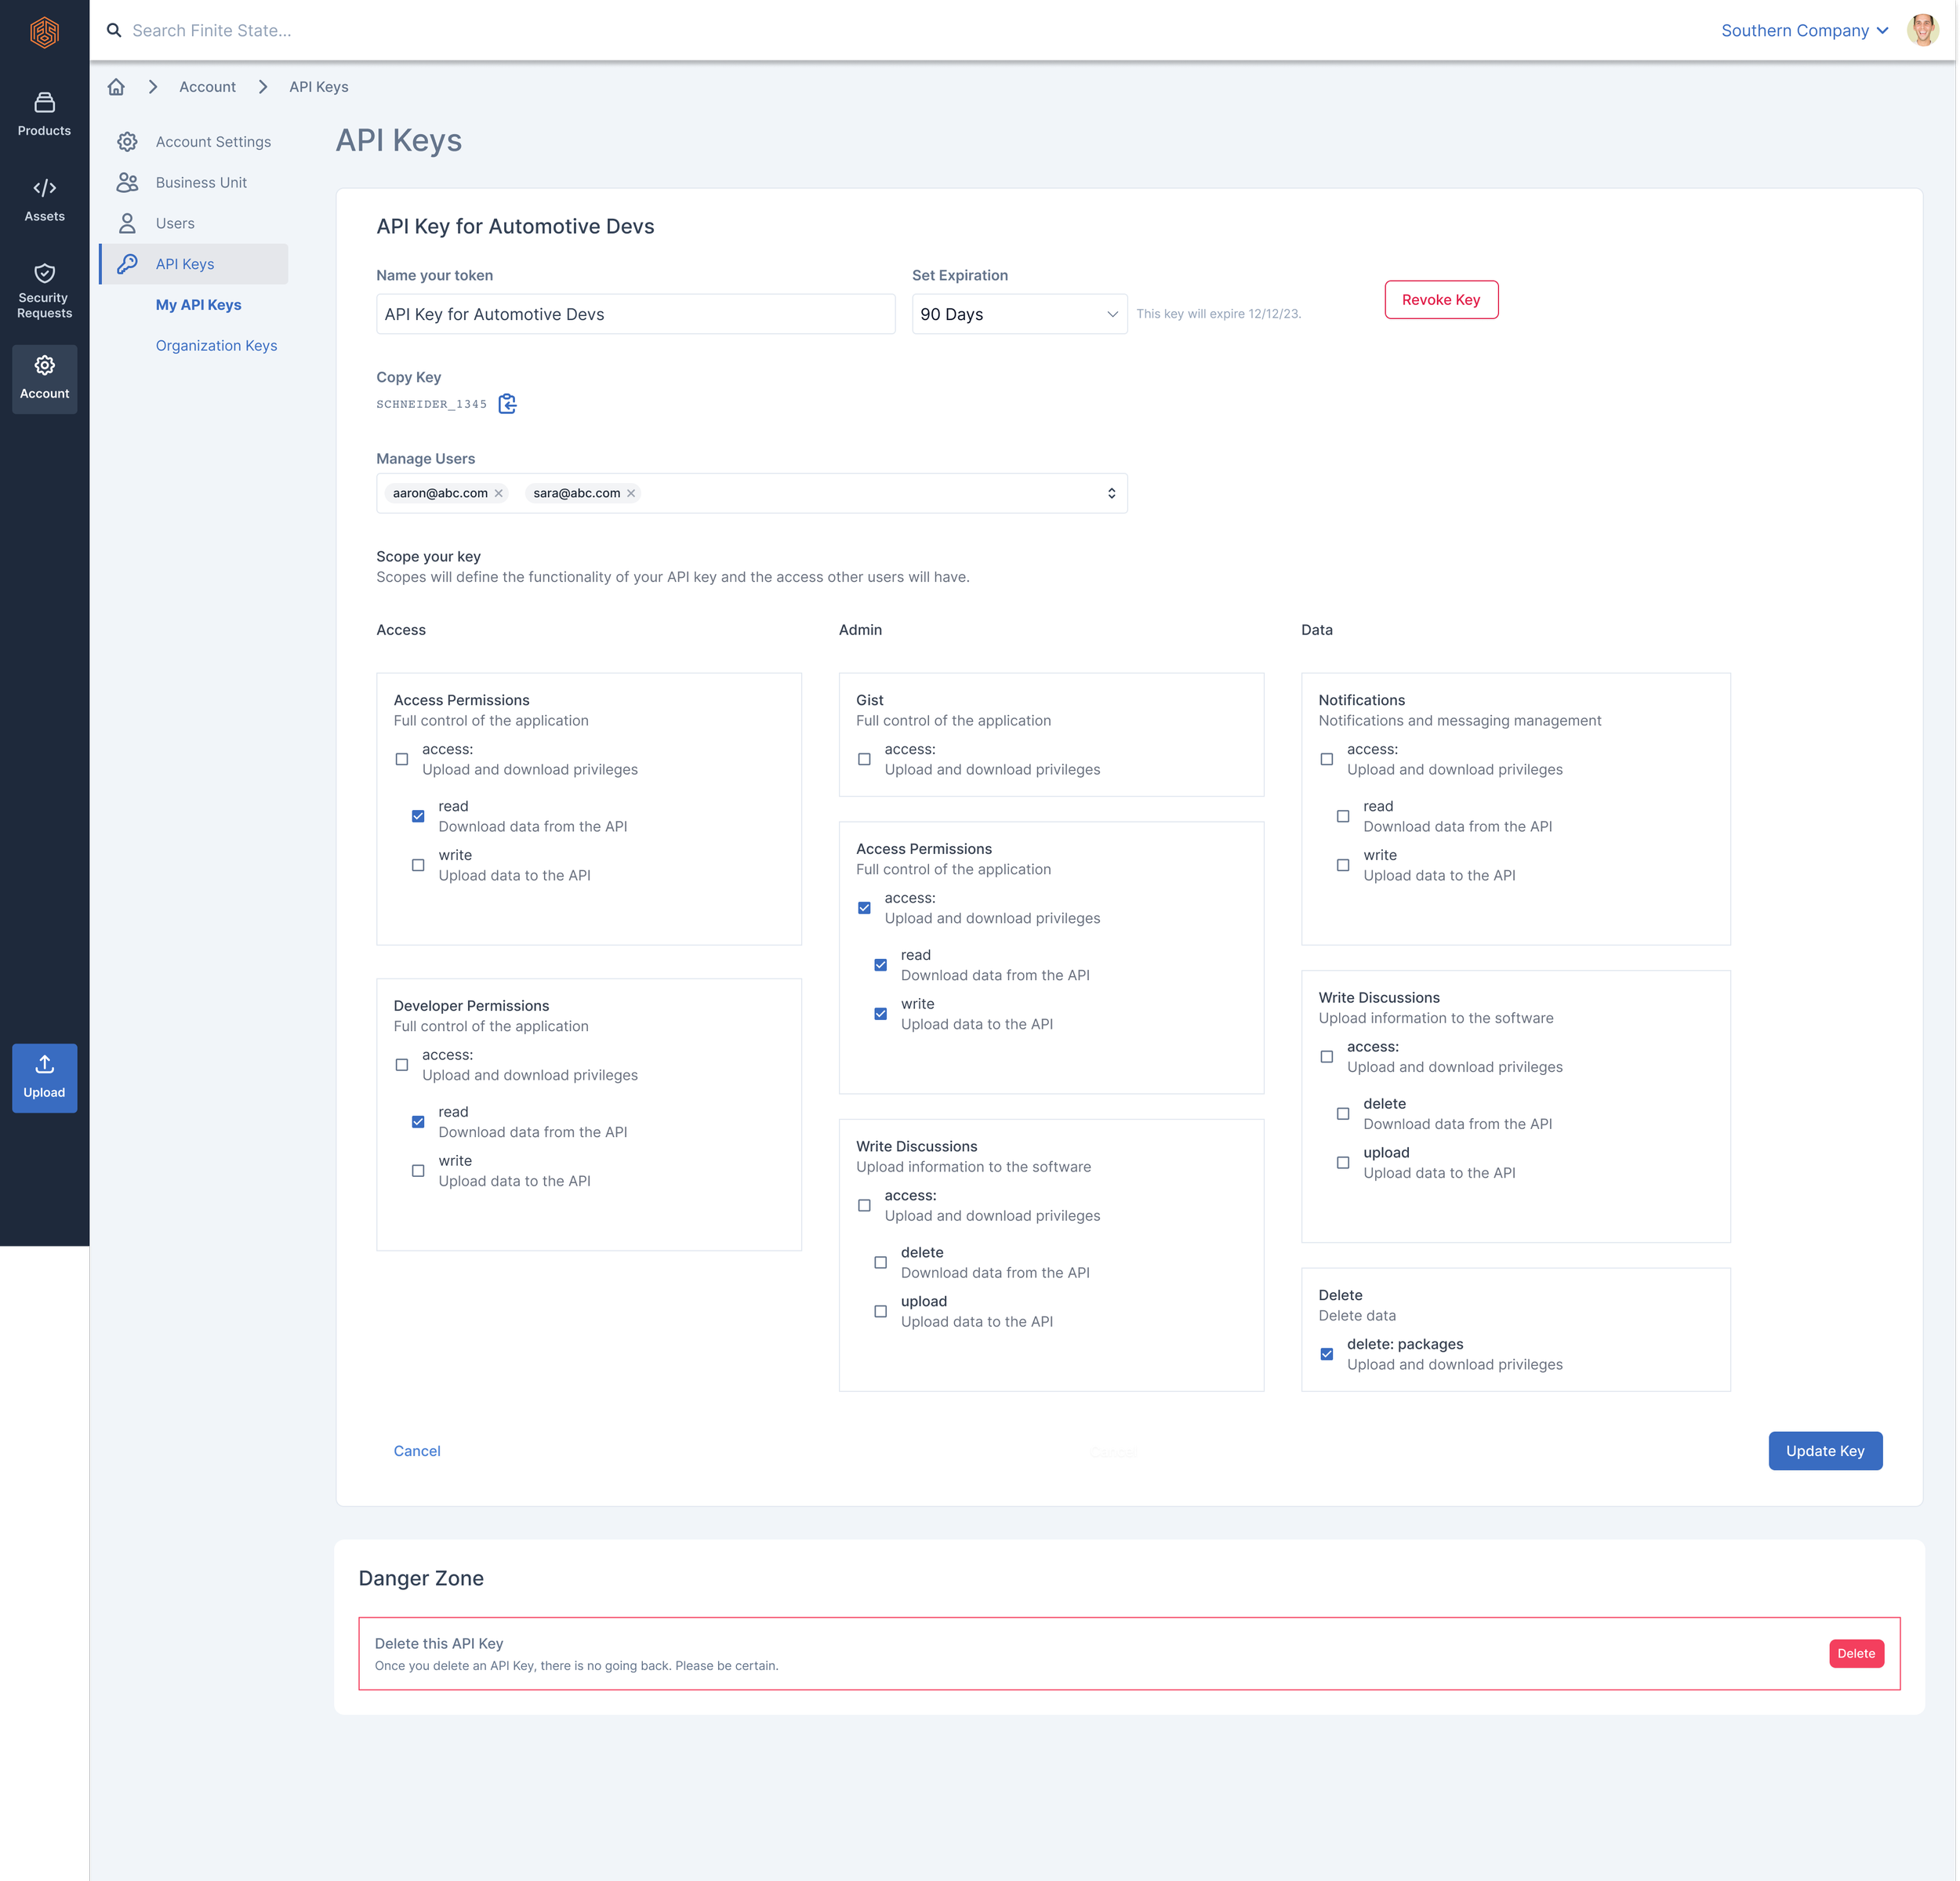
Task: Open Organization Keys submenu item
Action: [x=216, y=345]
